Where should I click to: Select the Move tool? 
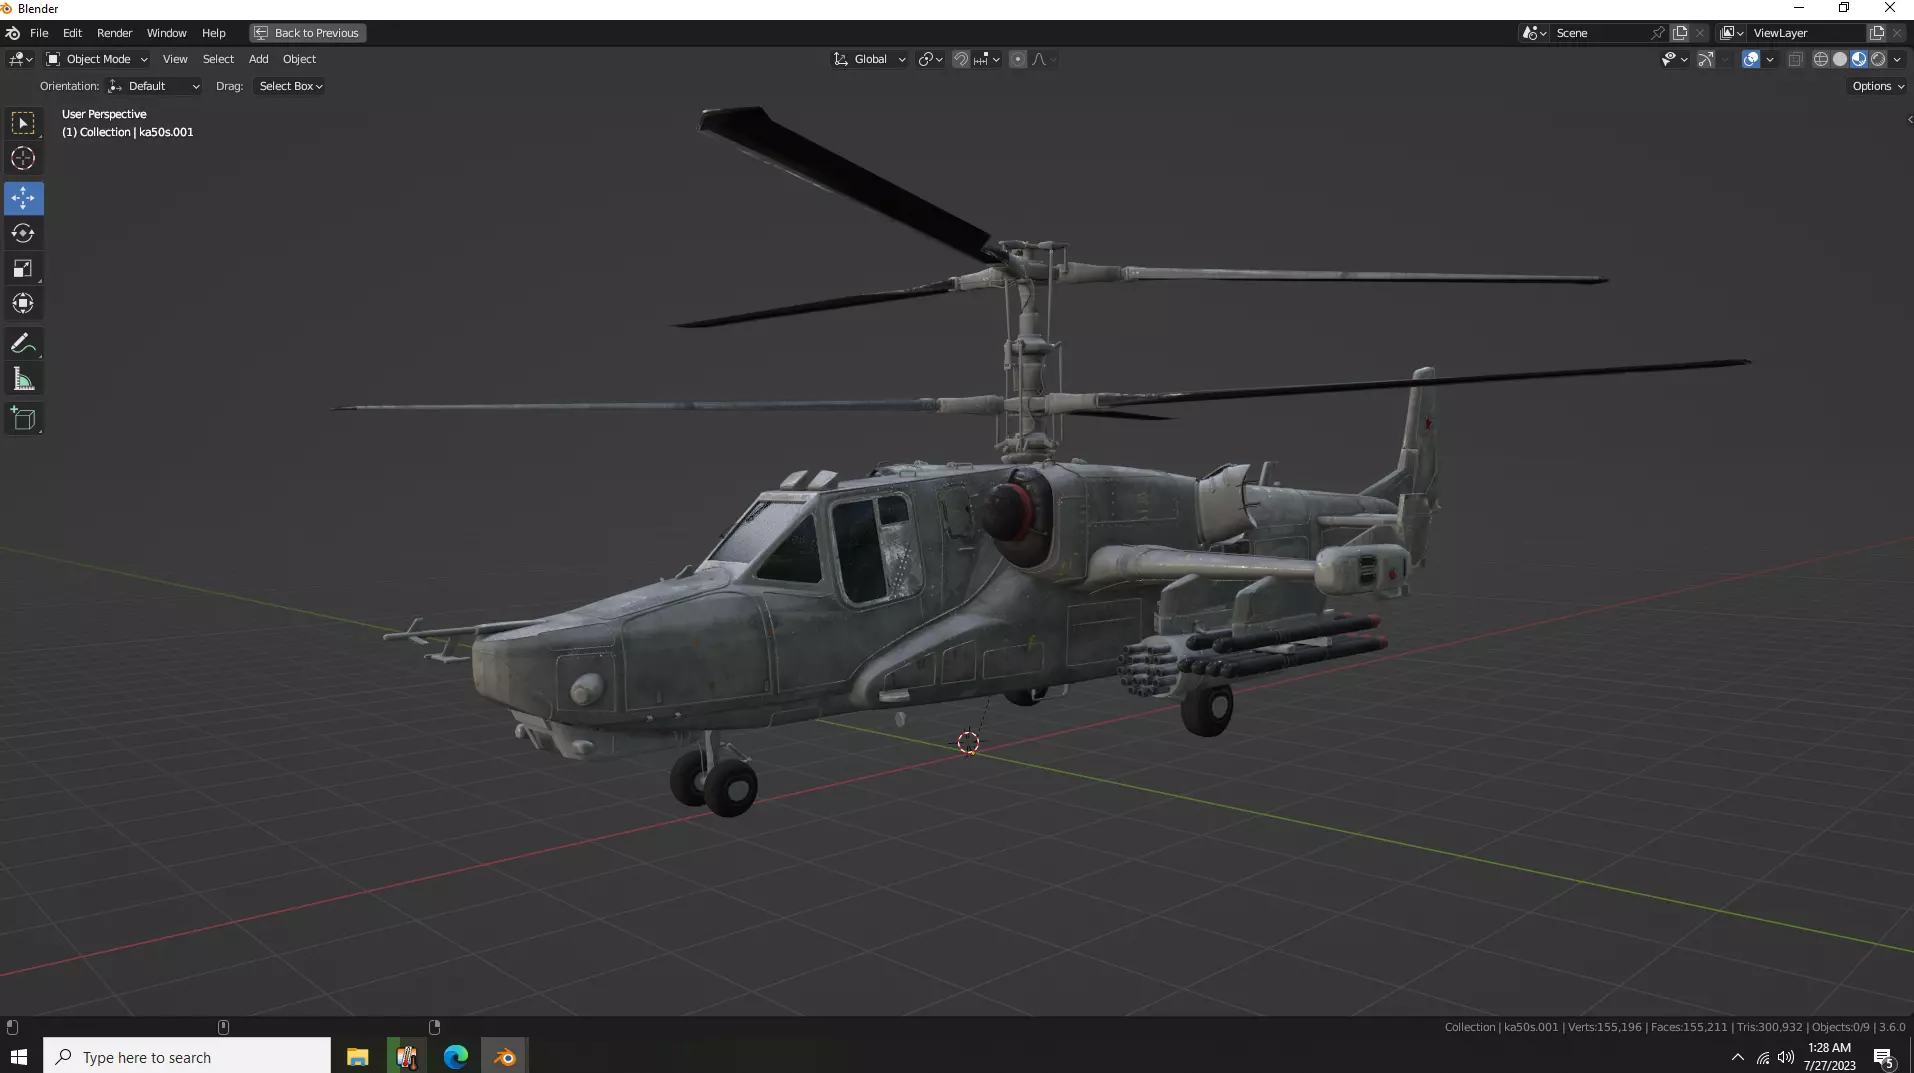[23, 198]
